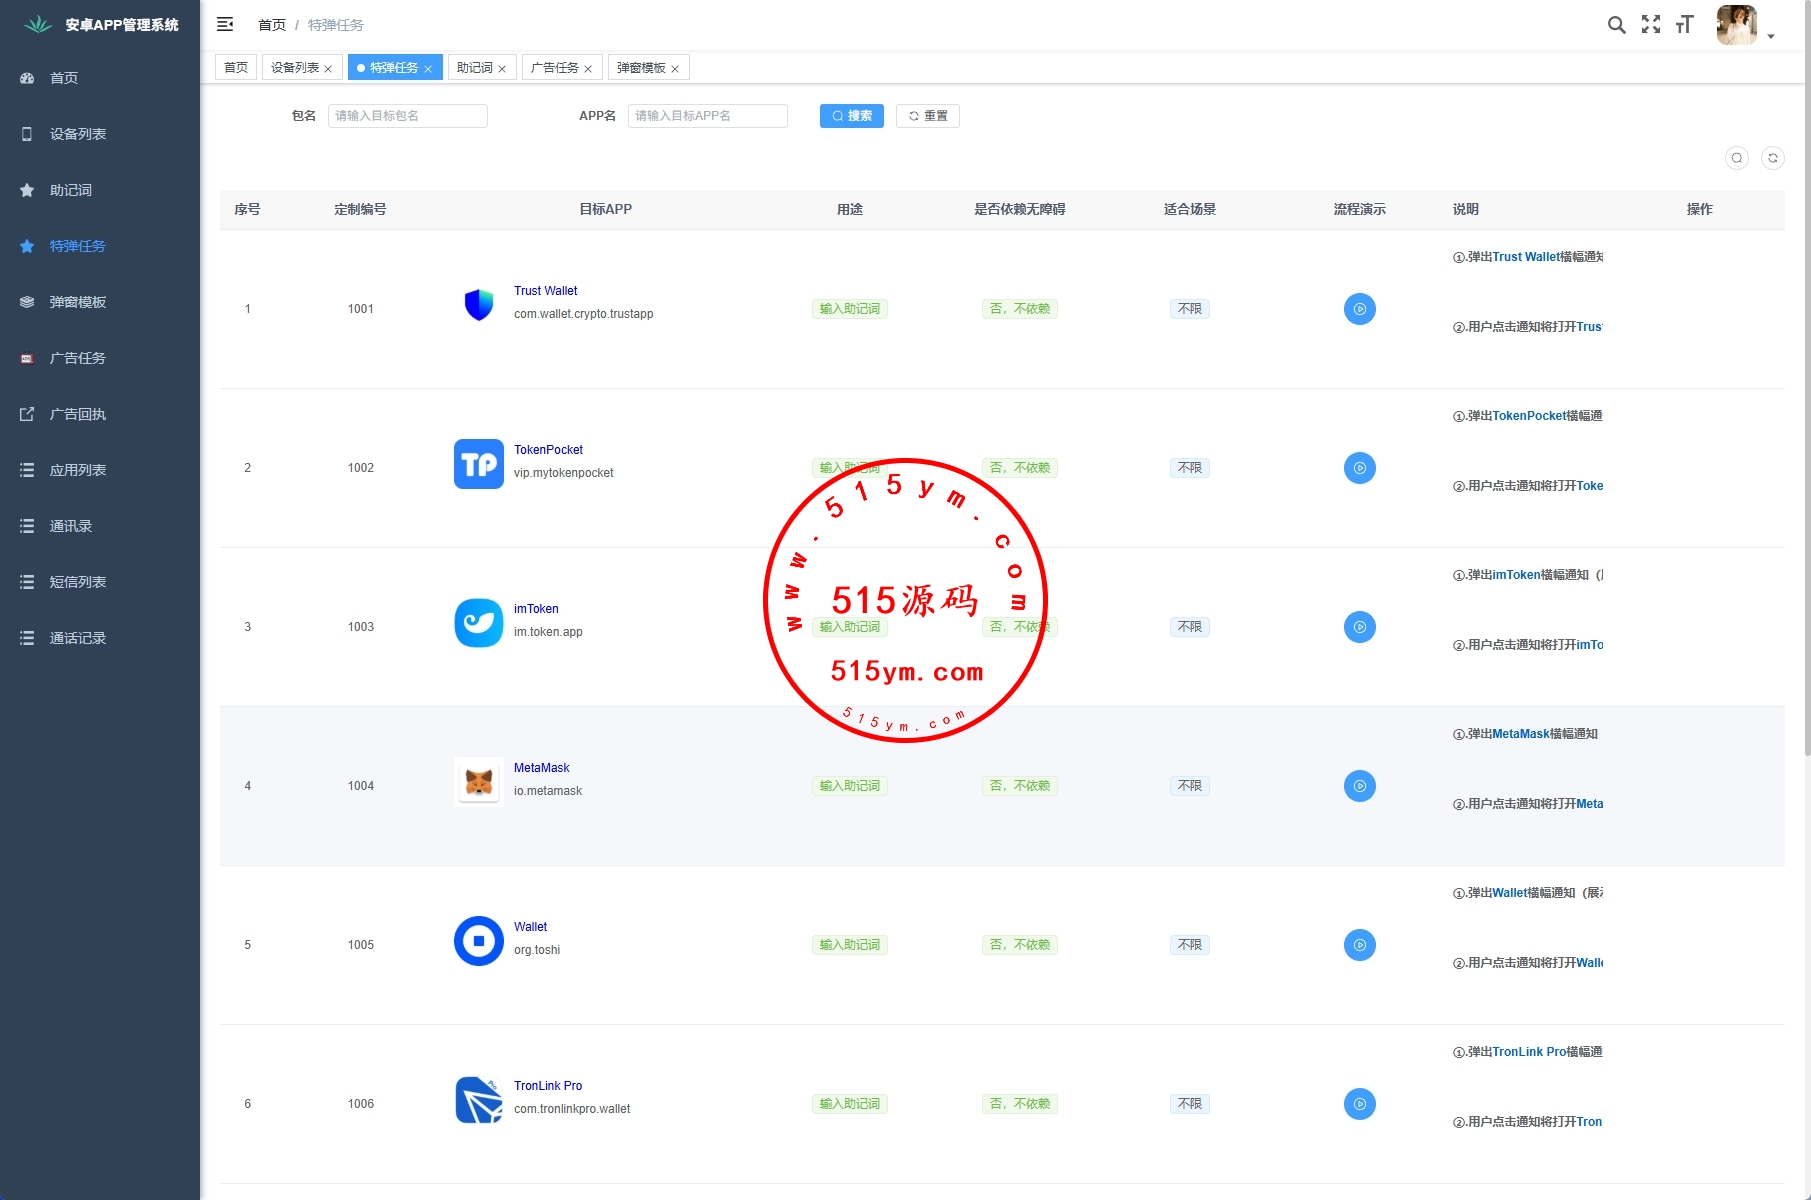Open 短信列表 in the sidebar

pos(100,582)
